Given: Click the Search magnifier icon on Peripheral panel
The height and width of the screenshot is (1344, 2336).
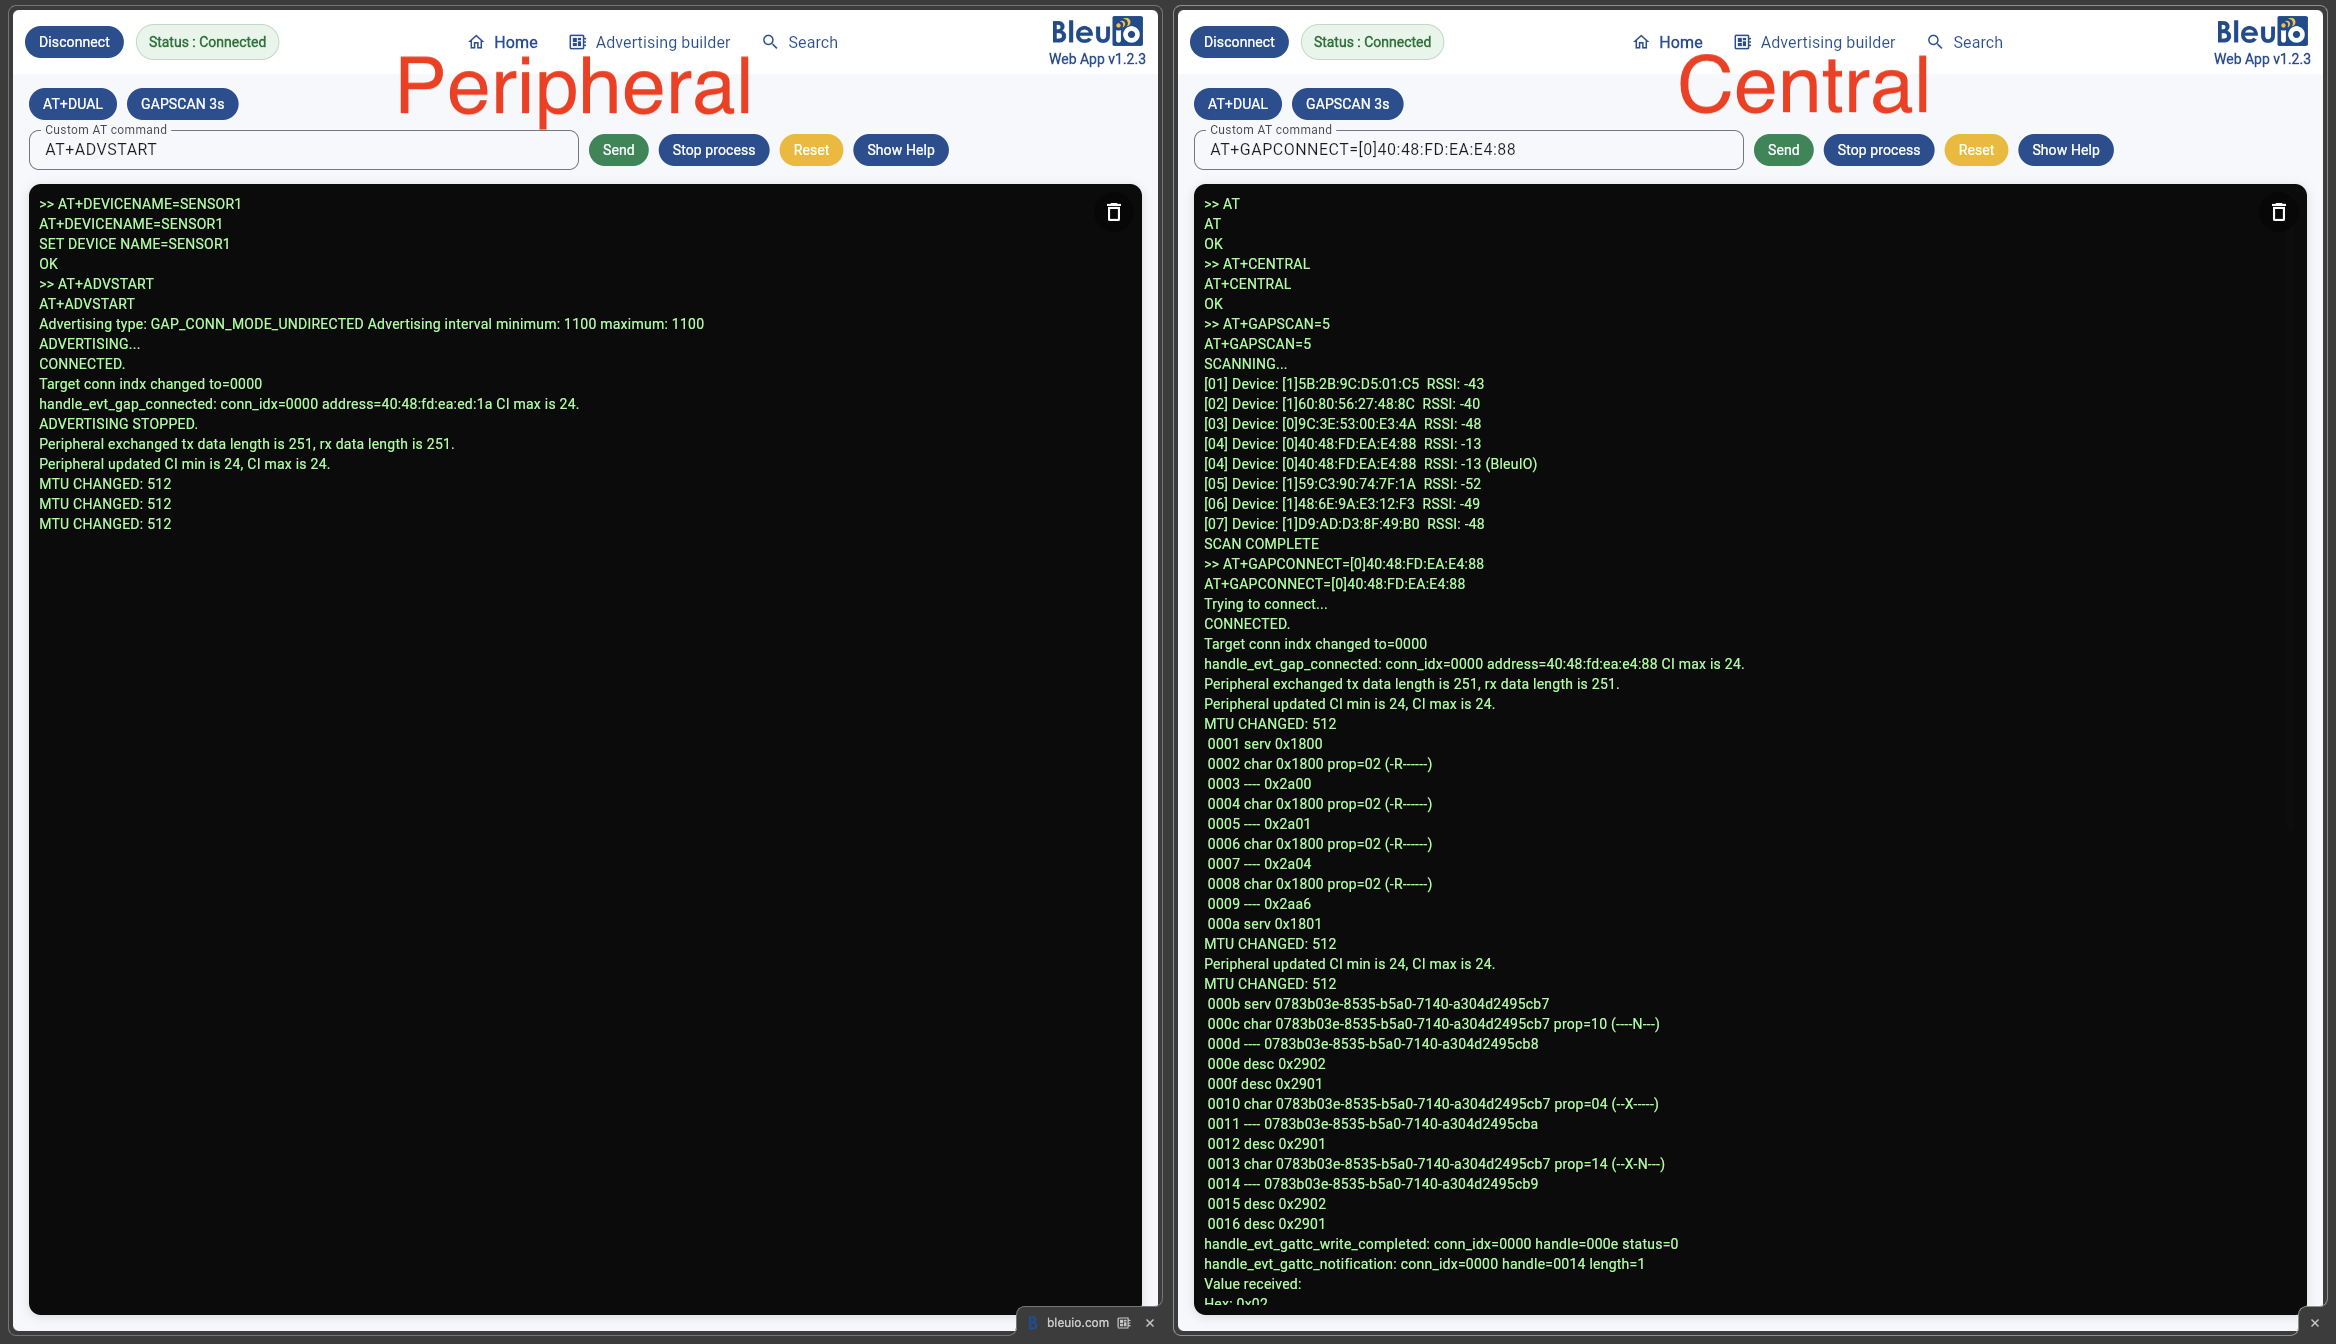Looking at the screenshot, I should point(769,42).
